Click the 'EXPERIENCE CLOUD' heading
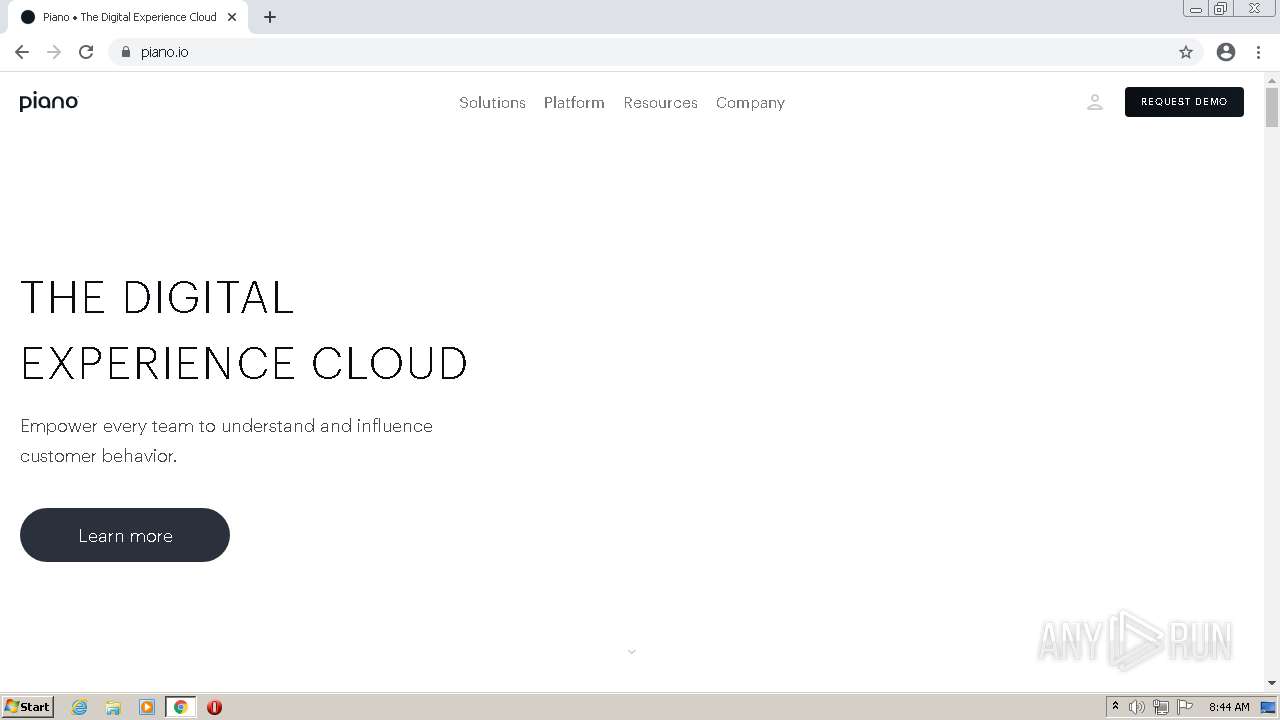The image size is (1280, 720). click(x=244, y=364)
